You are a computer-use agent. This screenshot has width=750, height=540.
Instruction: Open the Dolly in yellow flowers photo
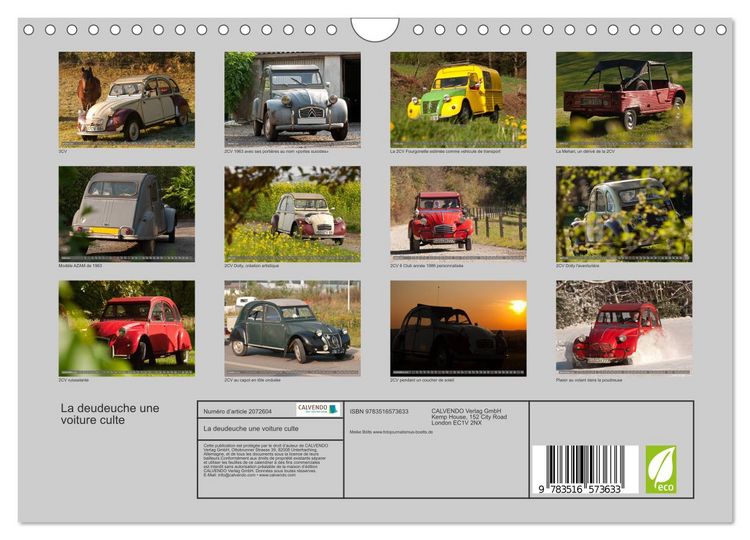click(x=292, y=214)
